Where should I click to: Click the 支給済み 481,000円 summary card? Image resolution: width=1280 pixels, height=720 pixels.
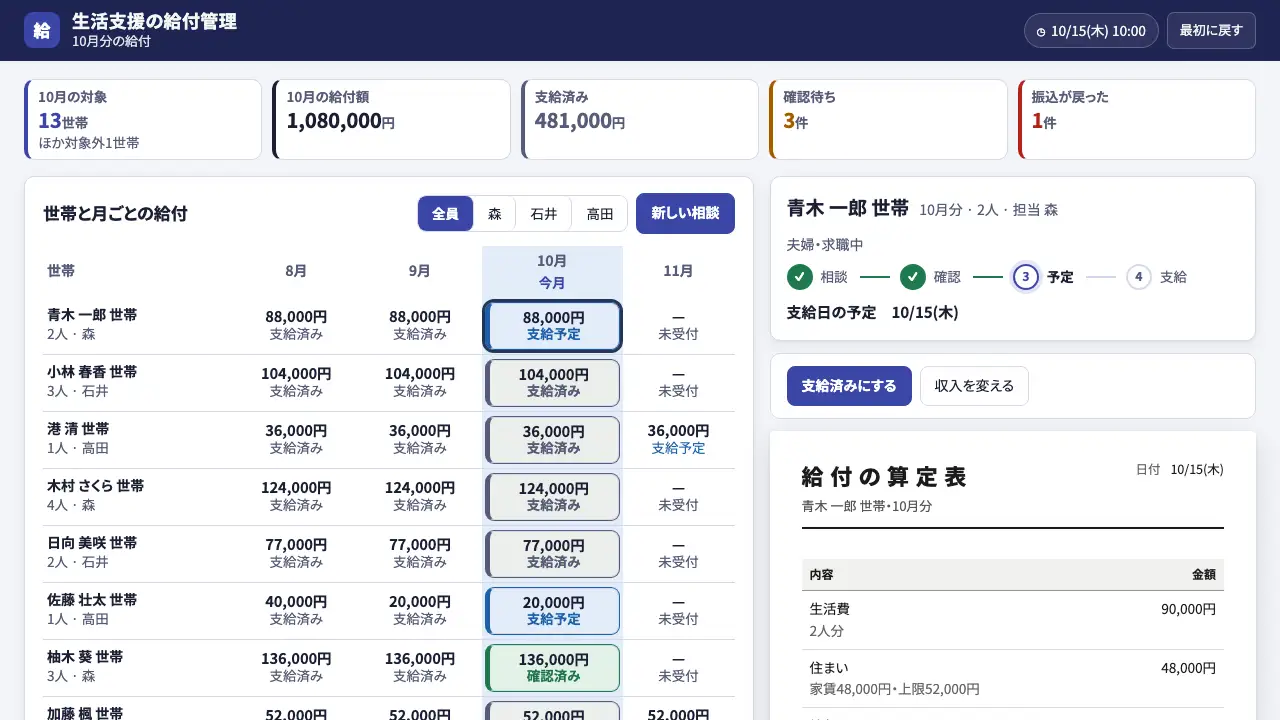click(640, 119)
